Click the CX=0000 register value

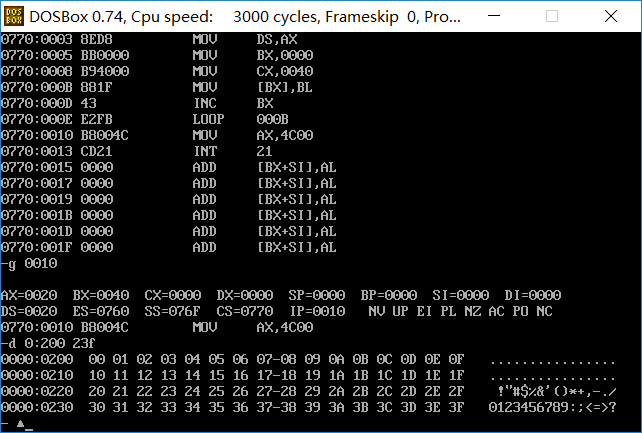pos(173,295)
